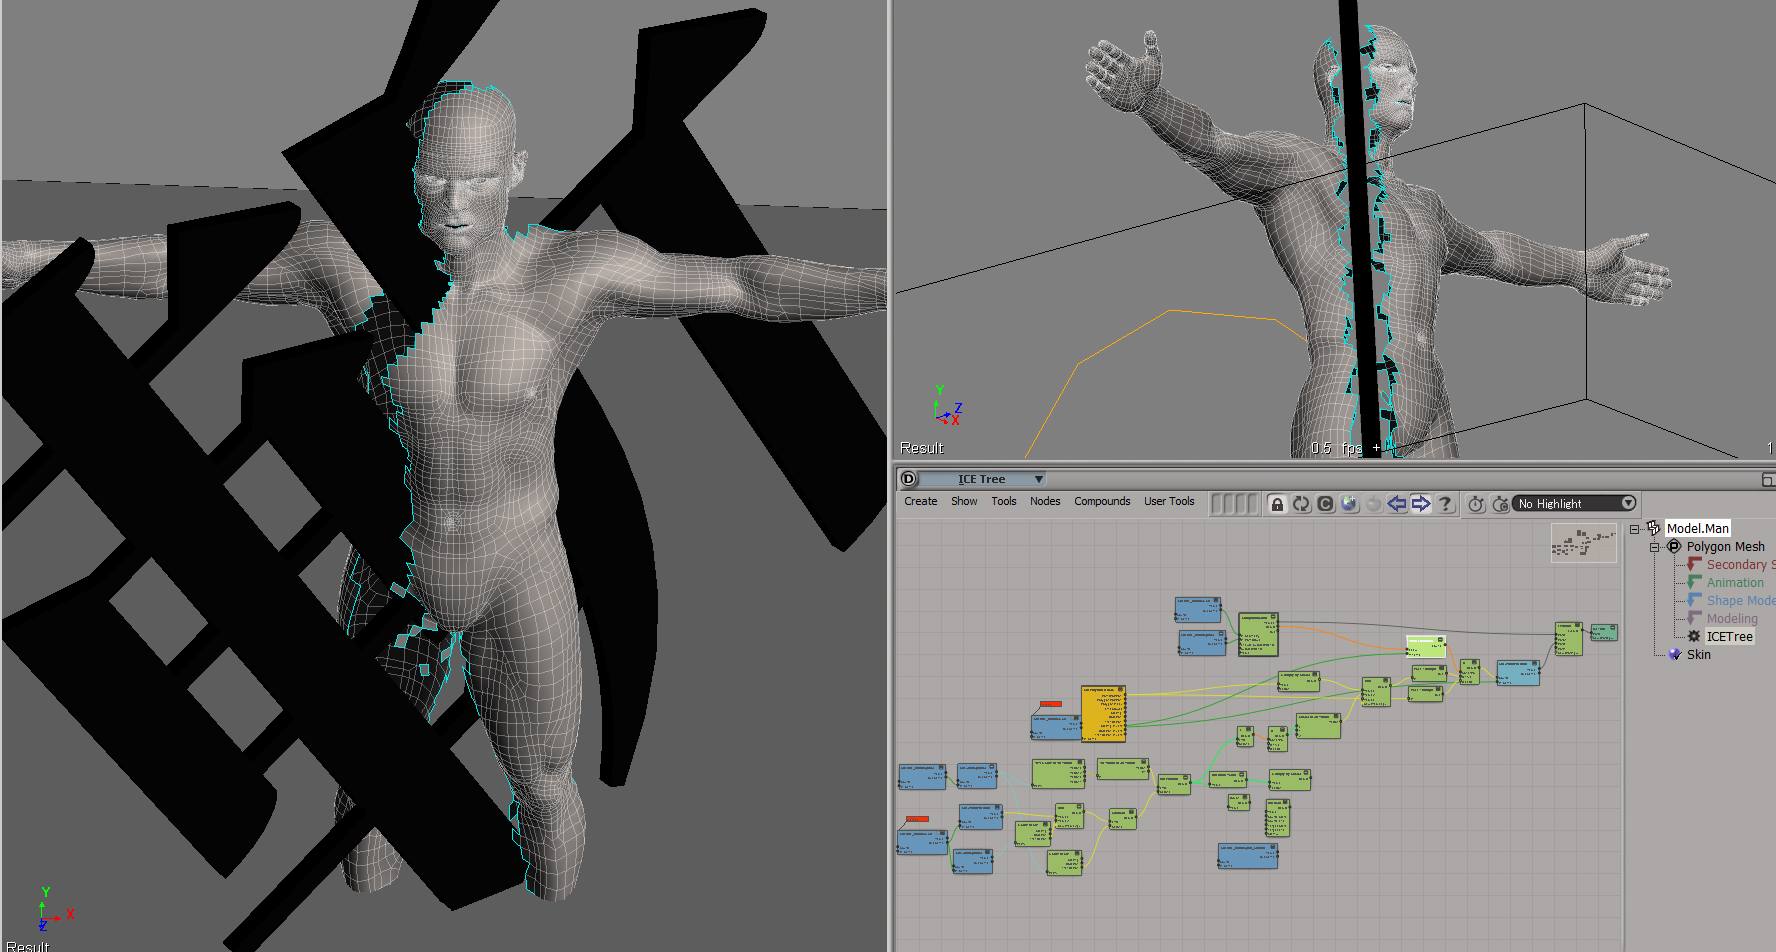This screenshot has height=952, width=1776.
Task: Click the left arrow navigation icon
Action: click(1397, 504)
